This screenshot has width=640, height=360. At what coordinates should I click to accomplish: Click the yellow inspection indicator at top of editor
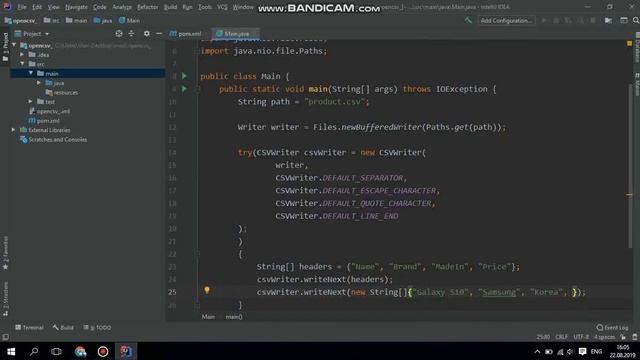point(629,43)
